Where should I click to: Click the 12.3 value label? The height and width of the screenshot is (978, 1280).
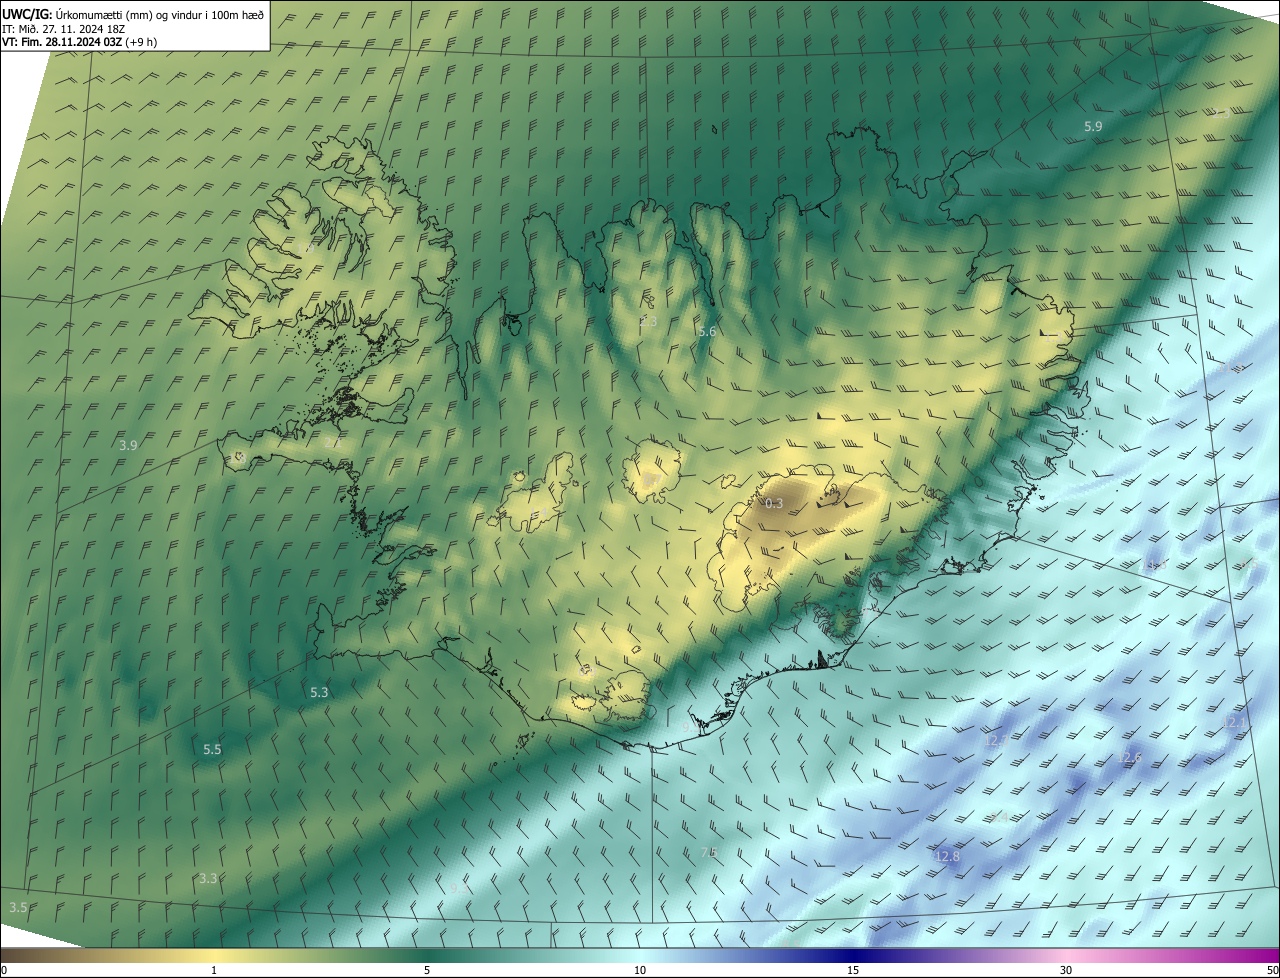tap(997, 741)
